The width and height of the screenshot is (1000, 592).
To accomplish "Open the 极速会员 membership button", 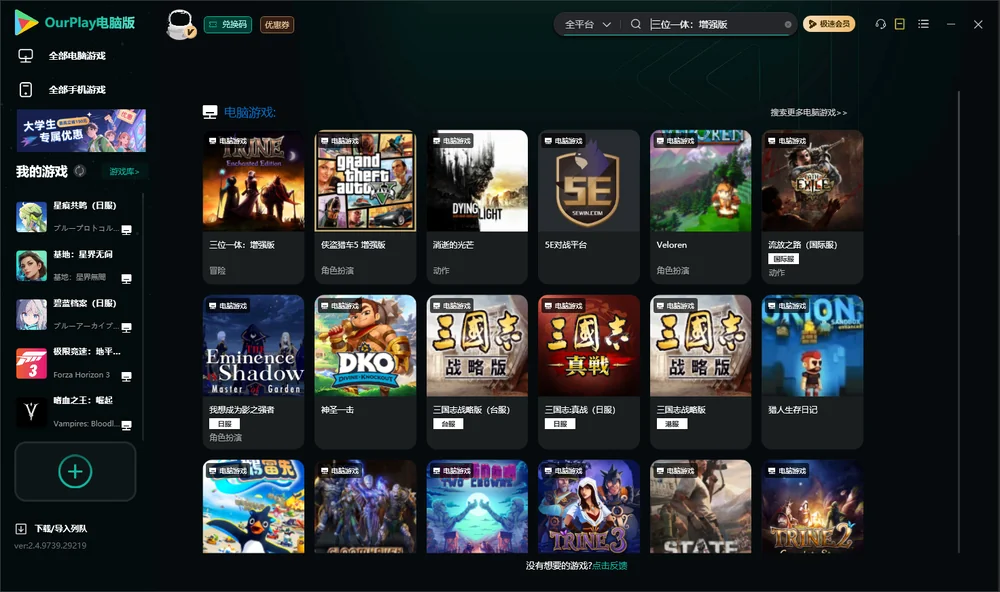I will 828,24.
